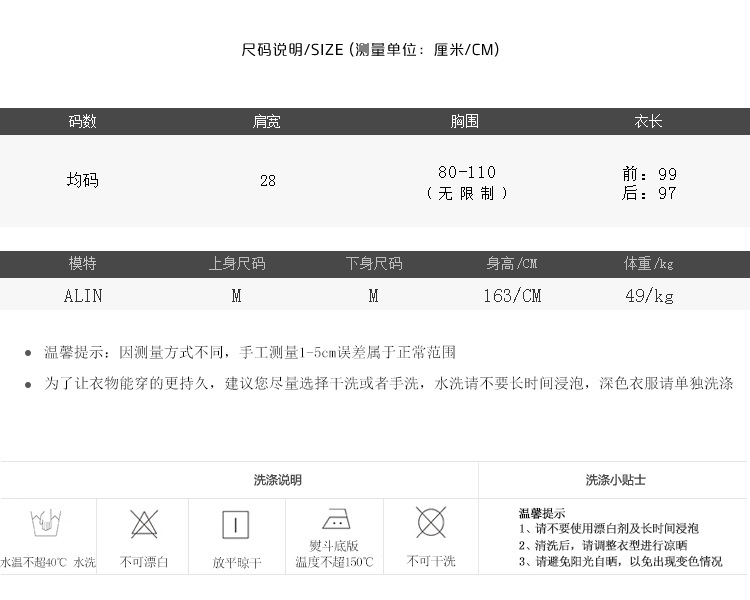Click the iron temperature icon
Viewport: 750px width, 600px height.
pos(334,520)
